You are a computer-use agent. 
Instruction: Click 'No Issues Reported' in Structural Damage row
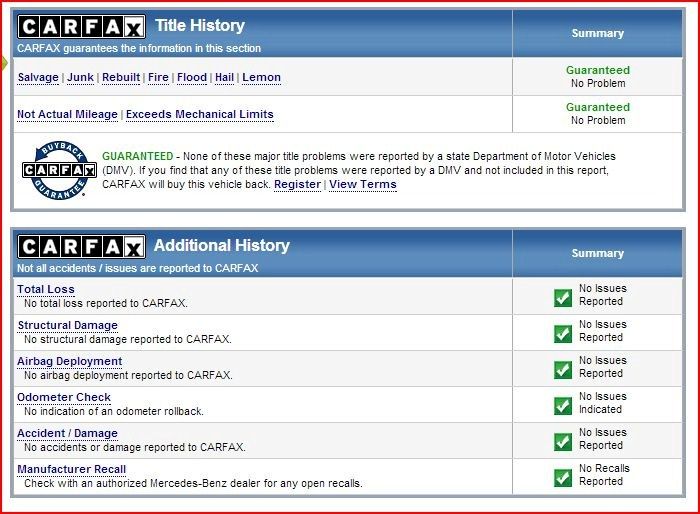click(603, 331)
